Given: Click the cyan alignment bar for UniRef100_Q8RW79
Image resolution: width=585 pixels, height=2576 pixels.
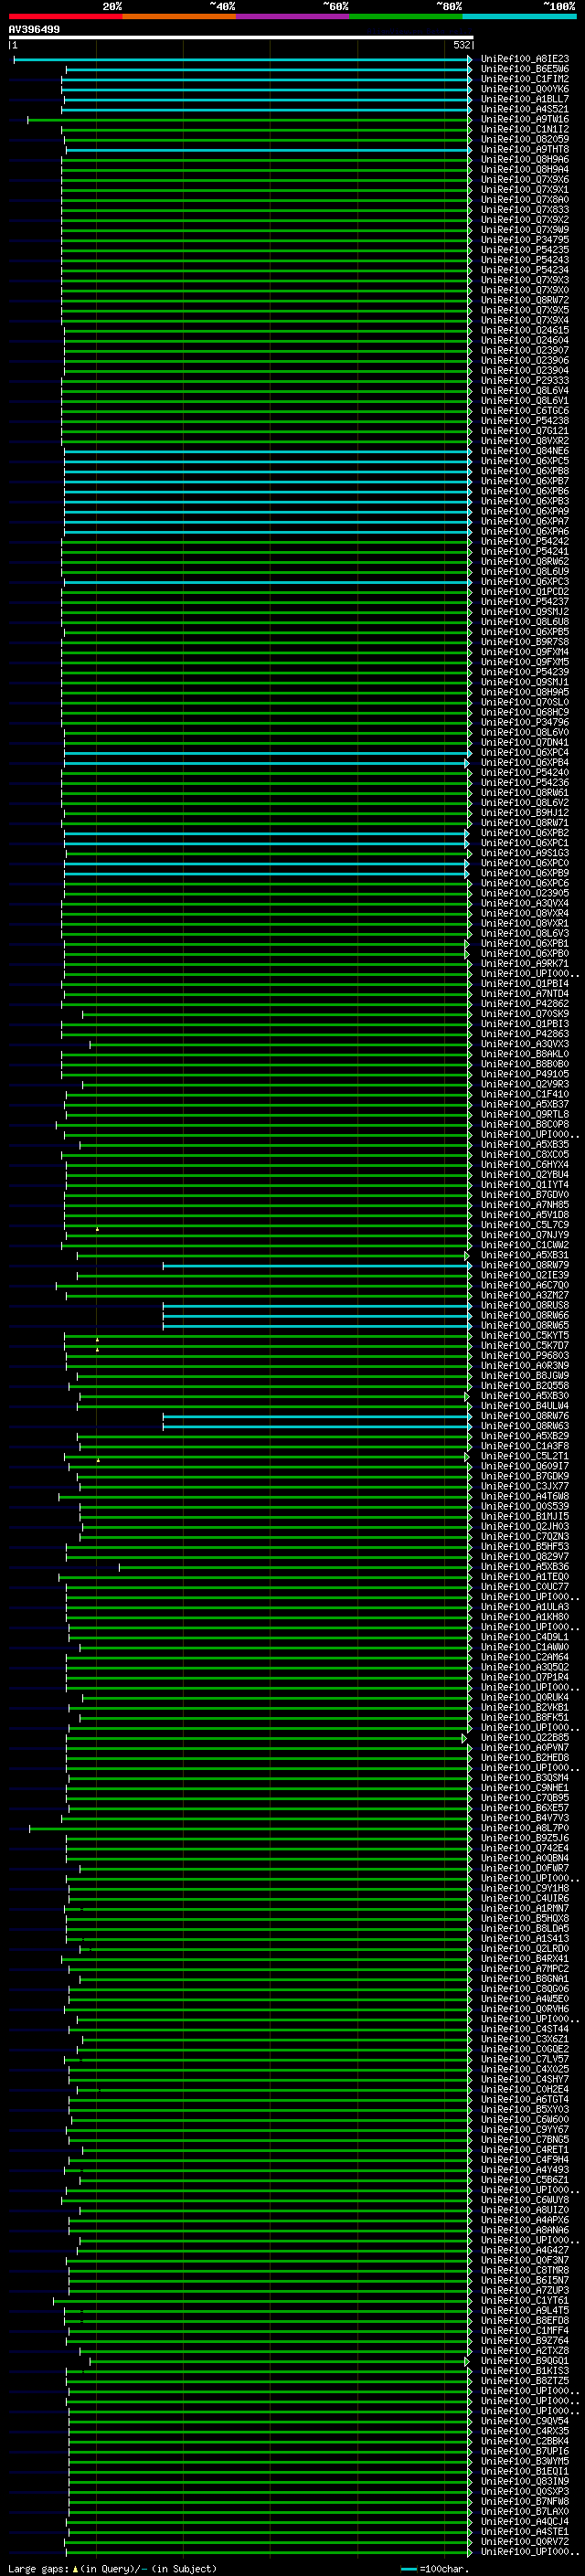Looking at the screenshot, I should [x=317, y=1266].
